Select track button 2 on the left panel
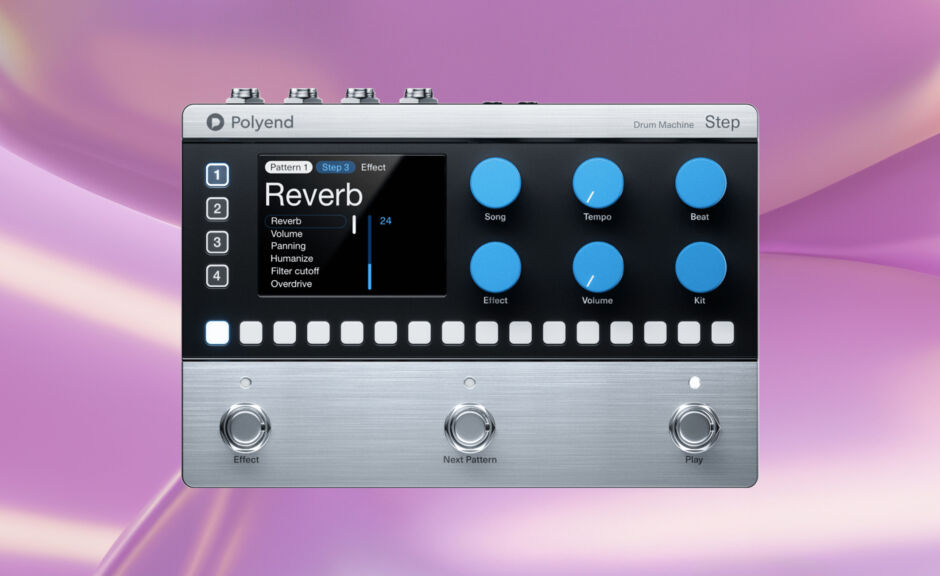The height and width of the screenshot is (576, 940). coord(216,207)
